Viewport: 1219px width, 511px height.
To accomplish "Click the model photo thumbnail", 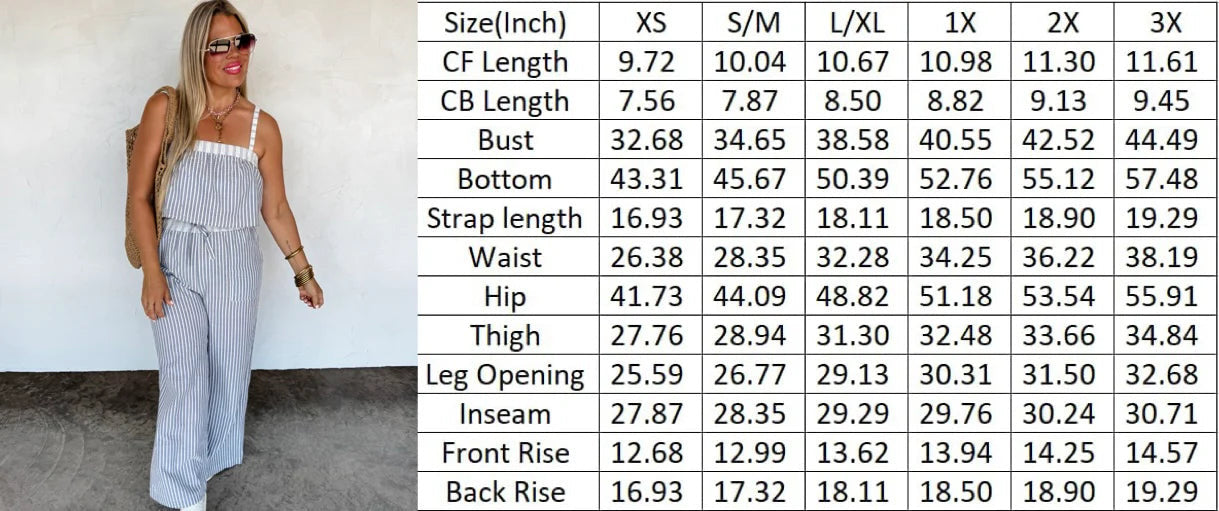I will 209,255.
